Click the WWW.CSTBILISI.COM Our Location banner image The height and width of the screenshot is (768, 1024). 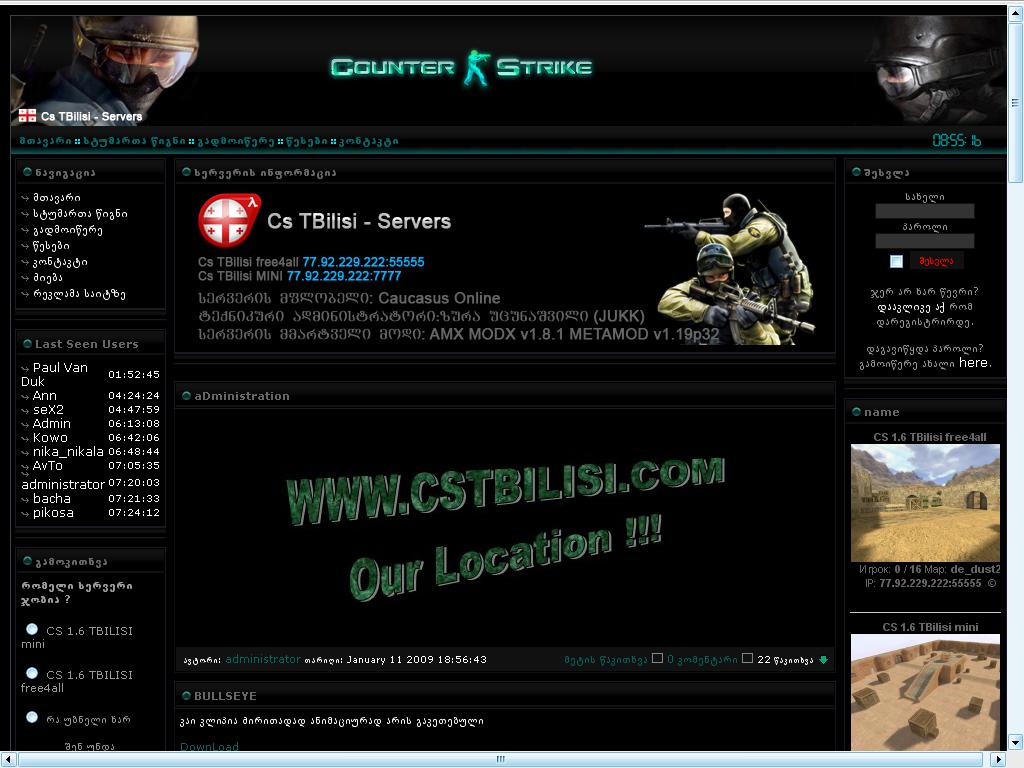[505, 528]
